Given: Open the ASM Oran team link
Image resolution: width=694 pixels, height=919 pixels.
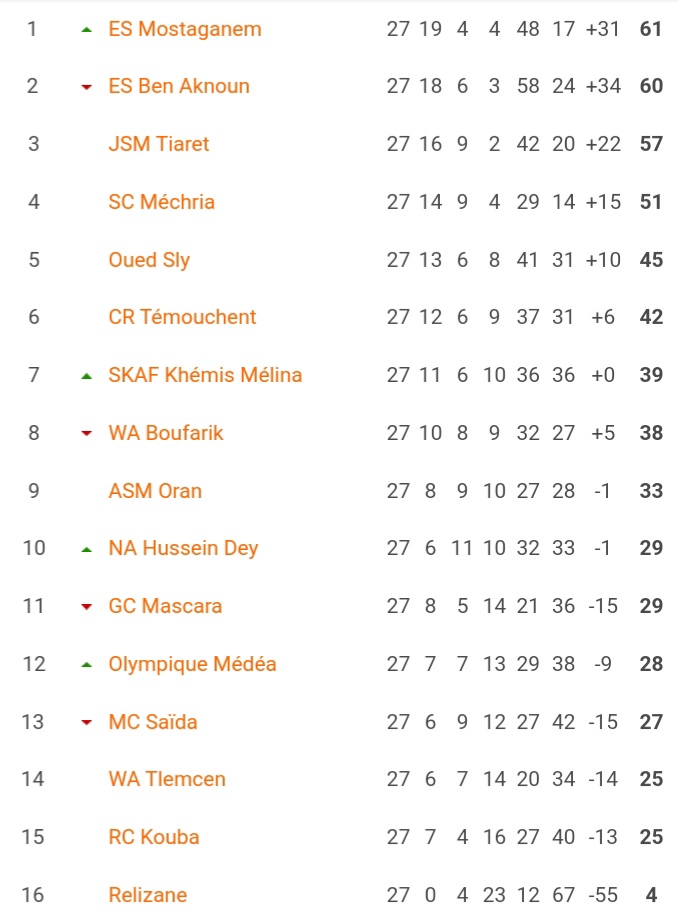Looking at the screenshot, I should pos(155,491).
